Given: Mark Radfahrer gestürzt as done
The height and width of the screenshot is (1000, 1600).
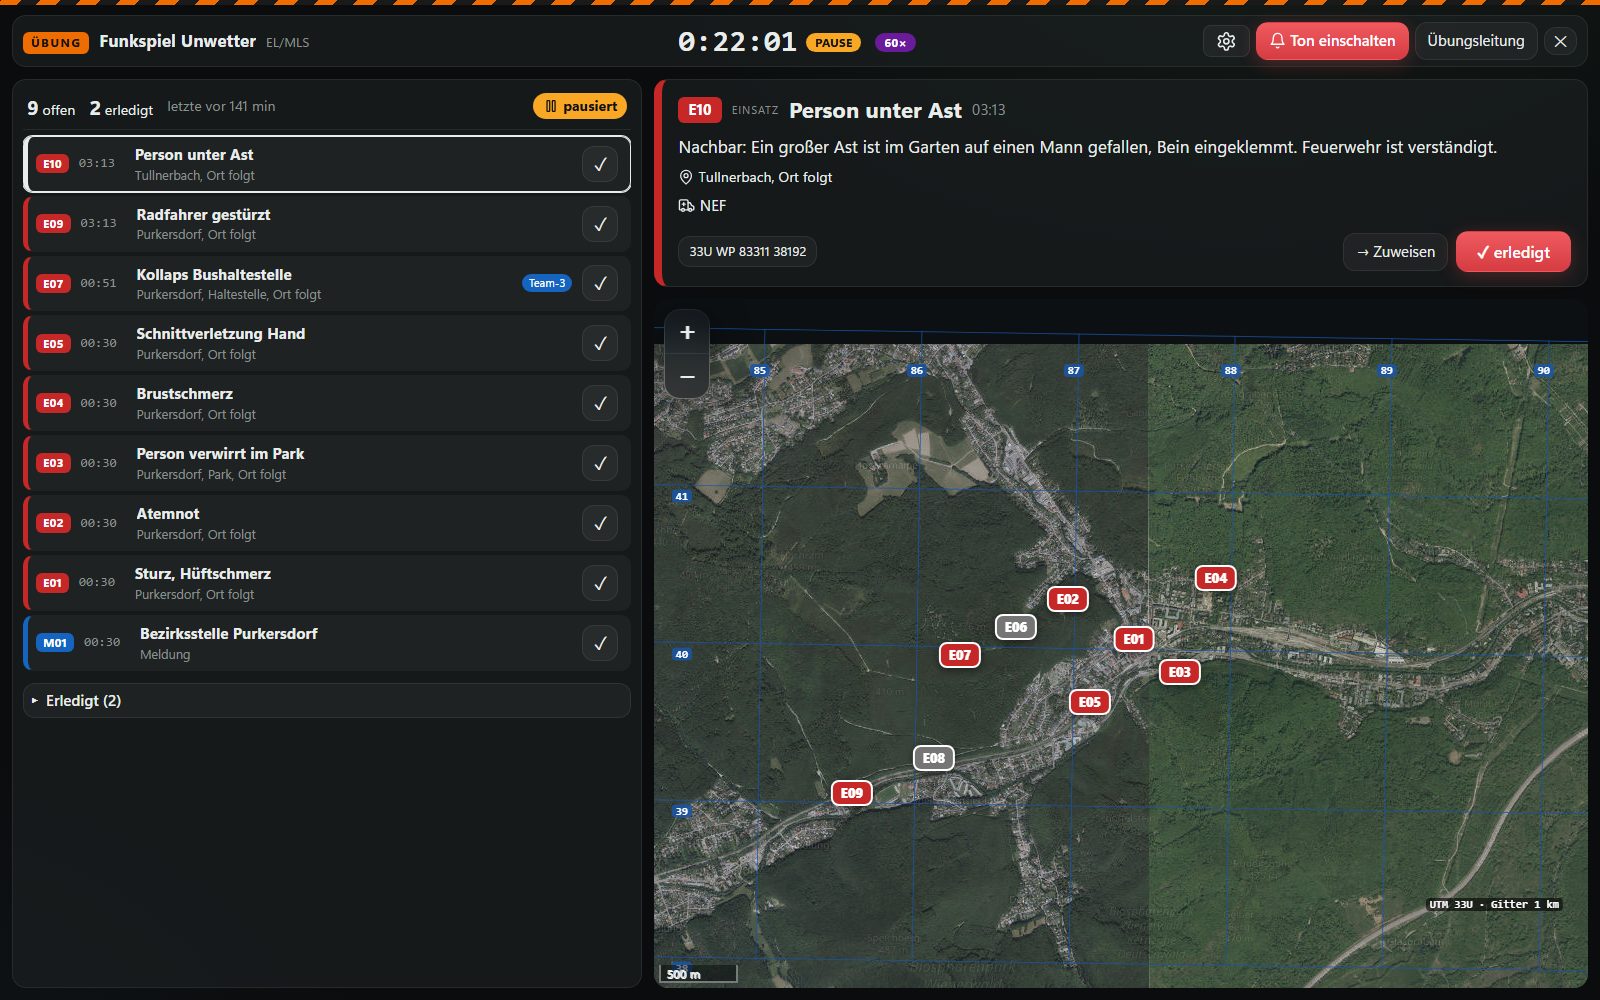Looking at the screenshot, I should tap(600, 224).
